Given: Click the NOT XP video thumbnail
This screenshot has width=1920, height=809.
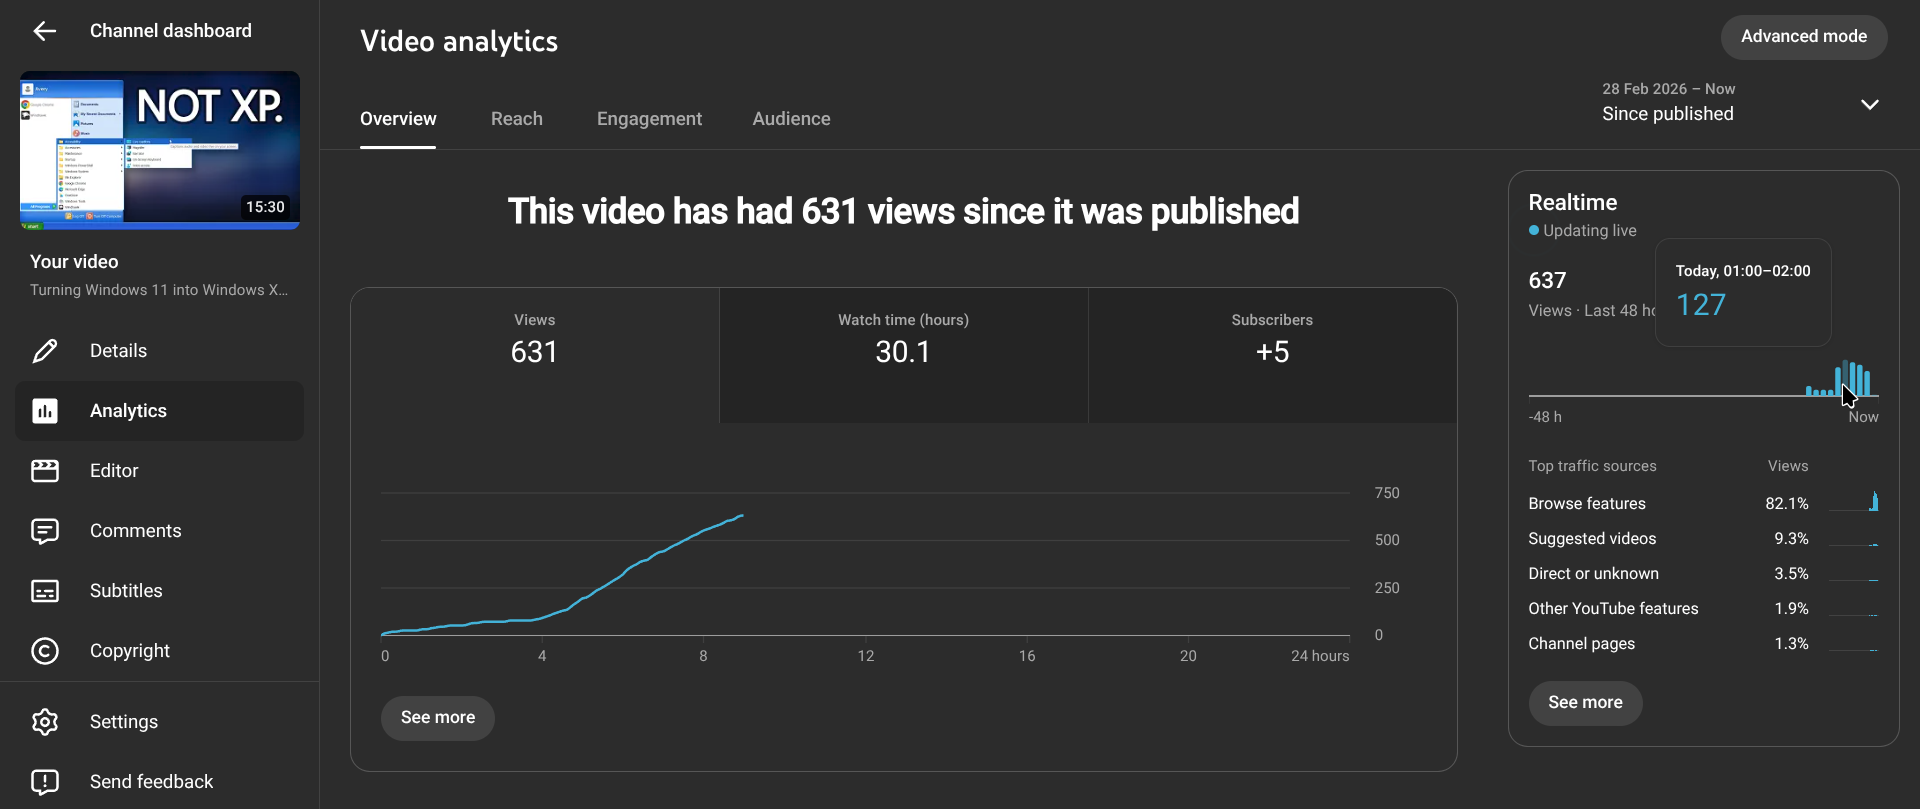Looking at the screenshot, I should (x=160, y=150).
